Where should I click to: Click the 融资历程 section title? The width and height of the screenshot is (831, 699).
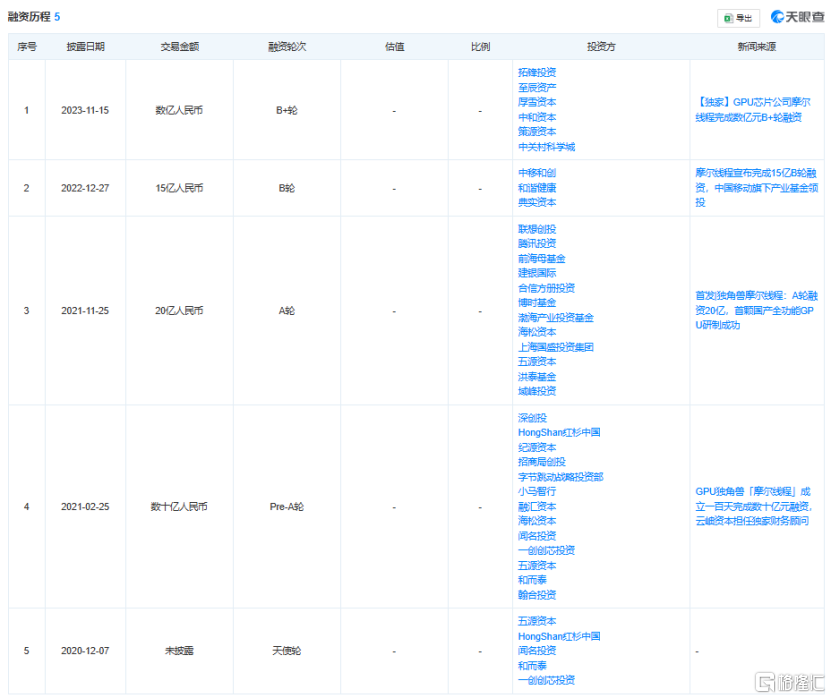[29, 17]
